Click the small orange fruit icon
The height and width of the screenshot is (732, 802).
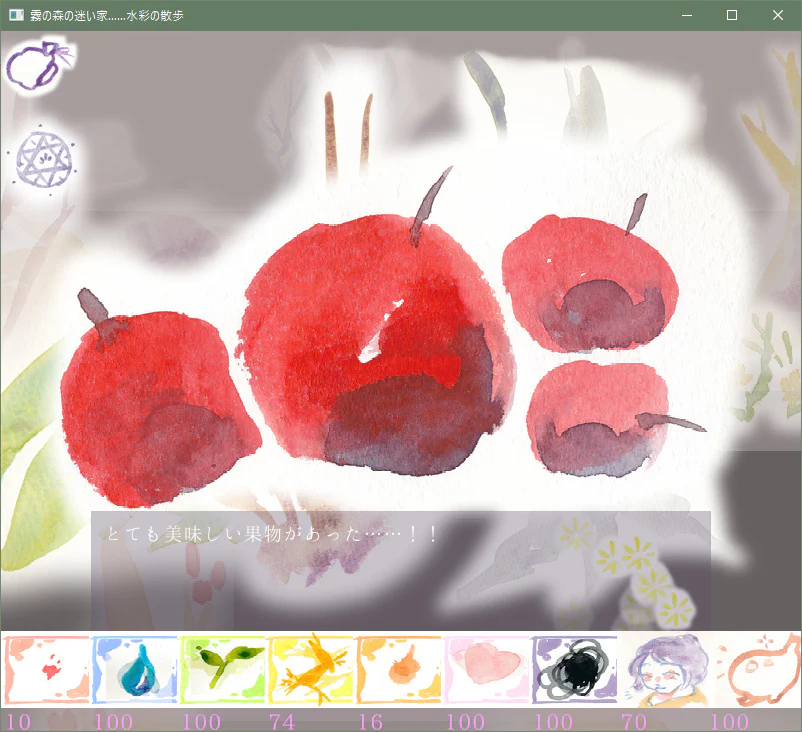tap(398, 667)
